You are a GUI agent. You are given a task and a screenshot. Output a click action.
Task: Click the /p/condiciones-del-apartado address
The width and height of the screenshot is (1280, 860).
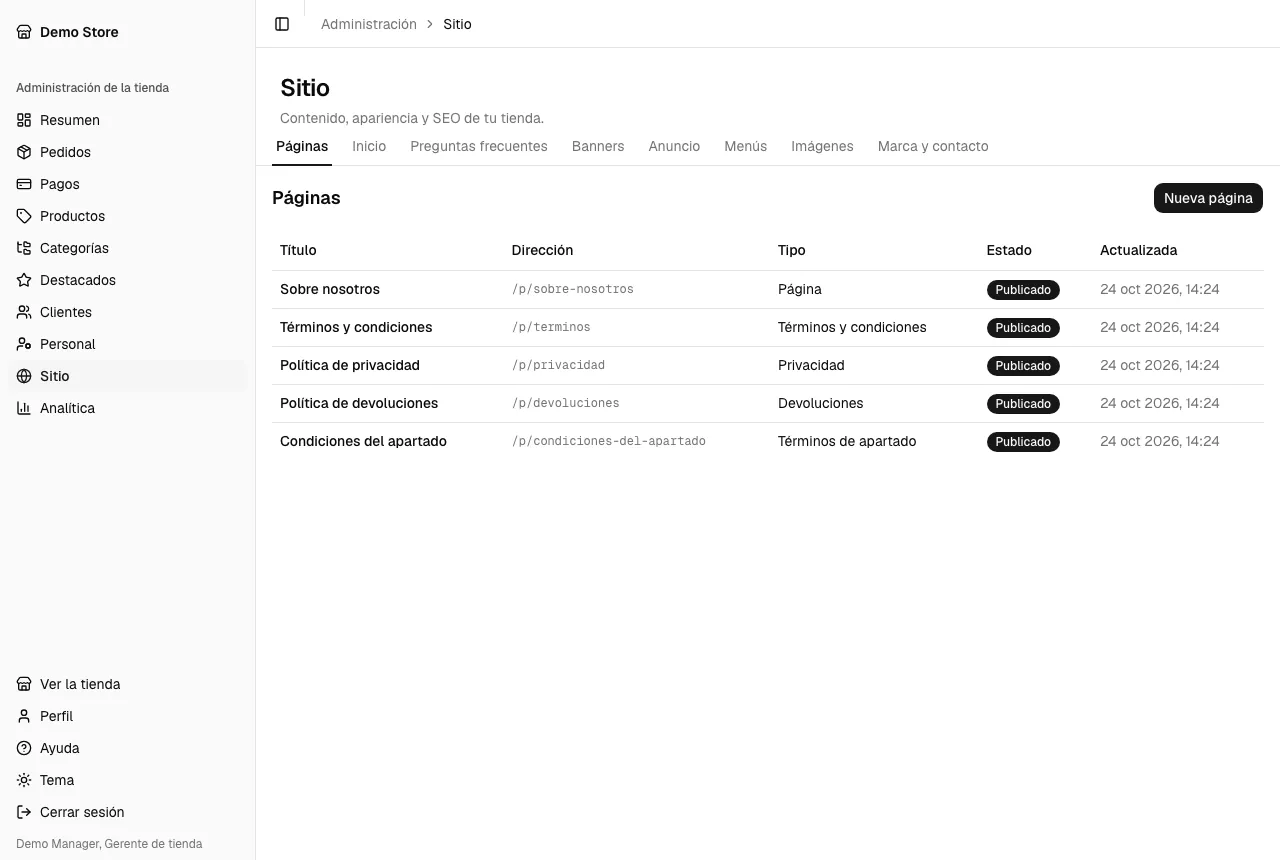click(609, 441)
